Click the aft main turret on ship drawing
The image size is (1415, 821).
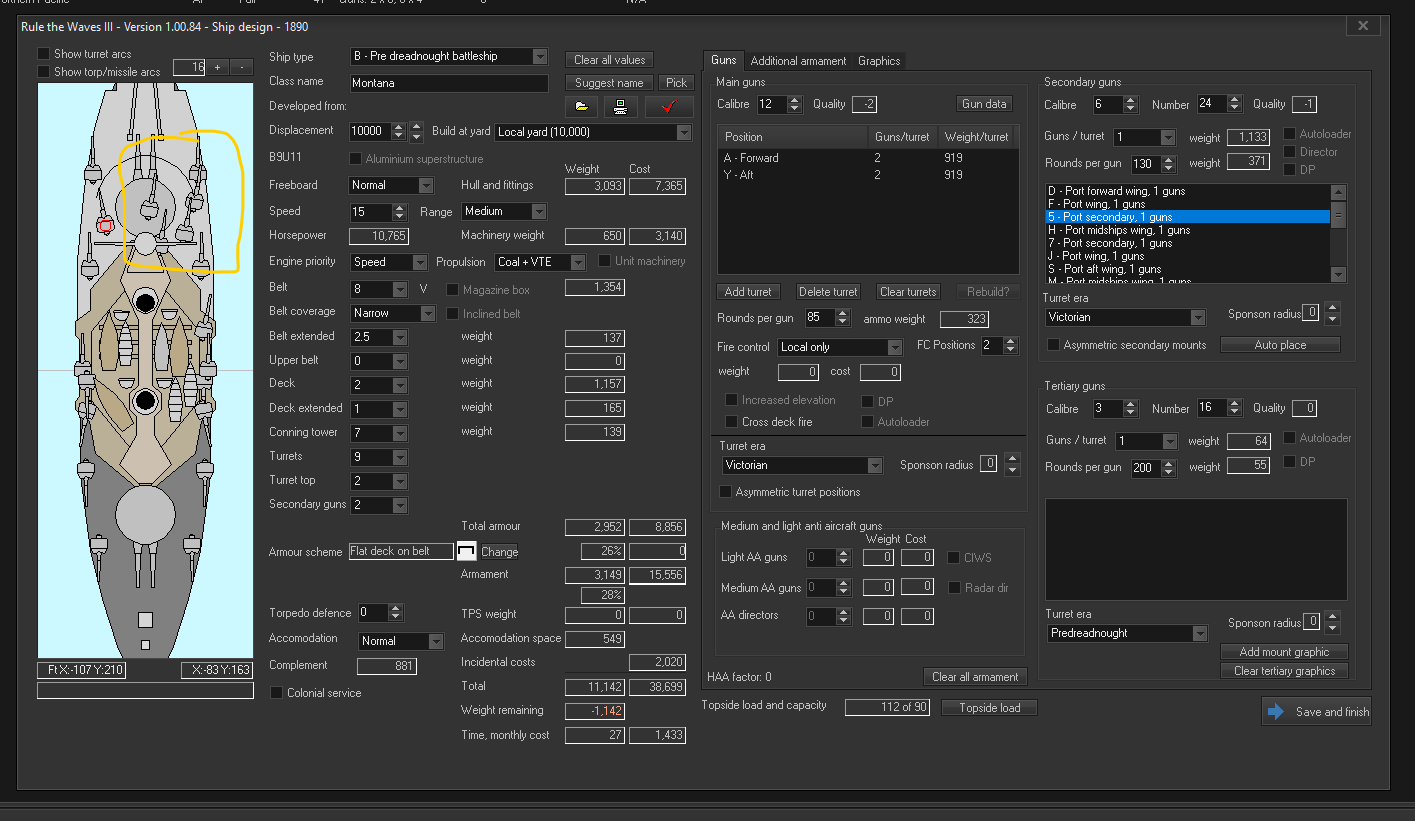(x=145, y=518)
